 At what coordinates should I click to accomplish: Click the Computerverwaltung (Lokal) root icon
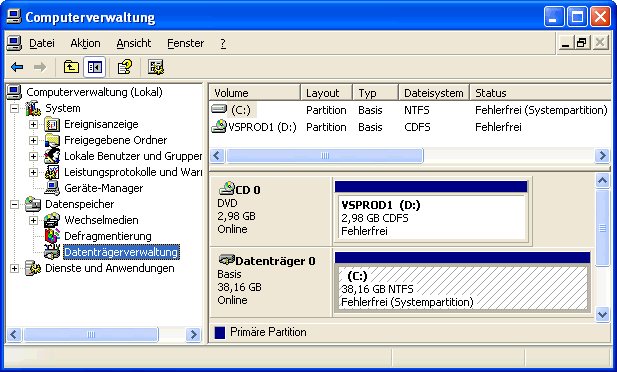tap(14, 92)
